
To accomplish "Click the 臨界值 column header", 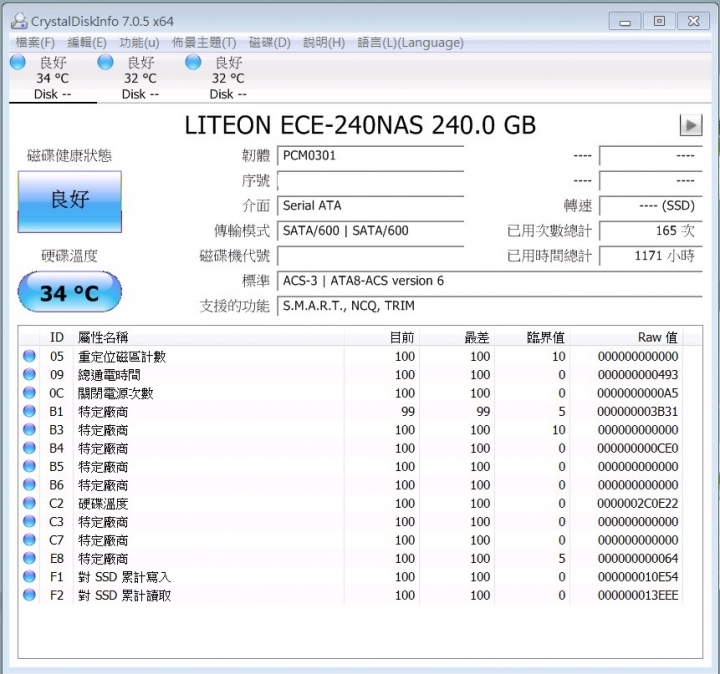I will click(x=532, y=337).
